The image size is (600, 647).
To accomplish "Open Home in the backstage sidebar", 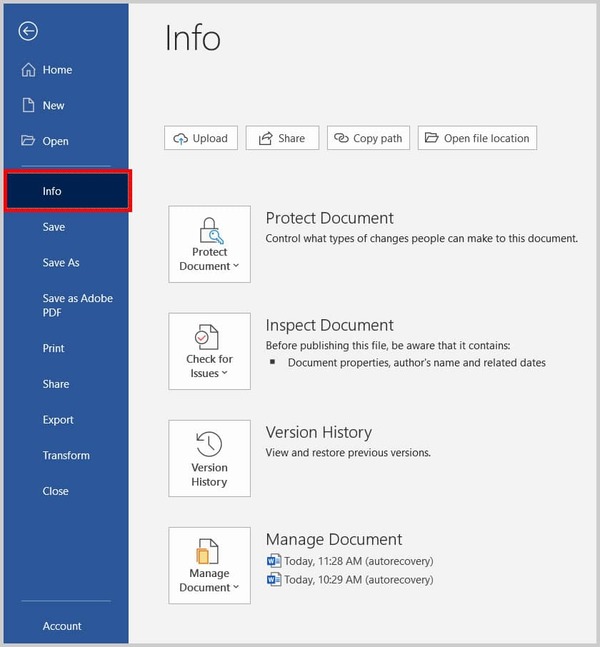I will 66,70.
